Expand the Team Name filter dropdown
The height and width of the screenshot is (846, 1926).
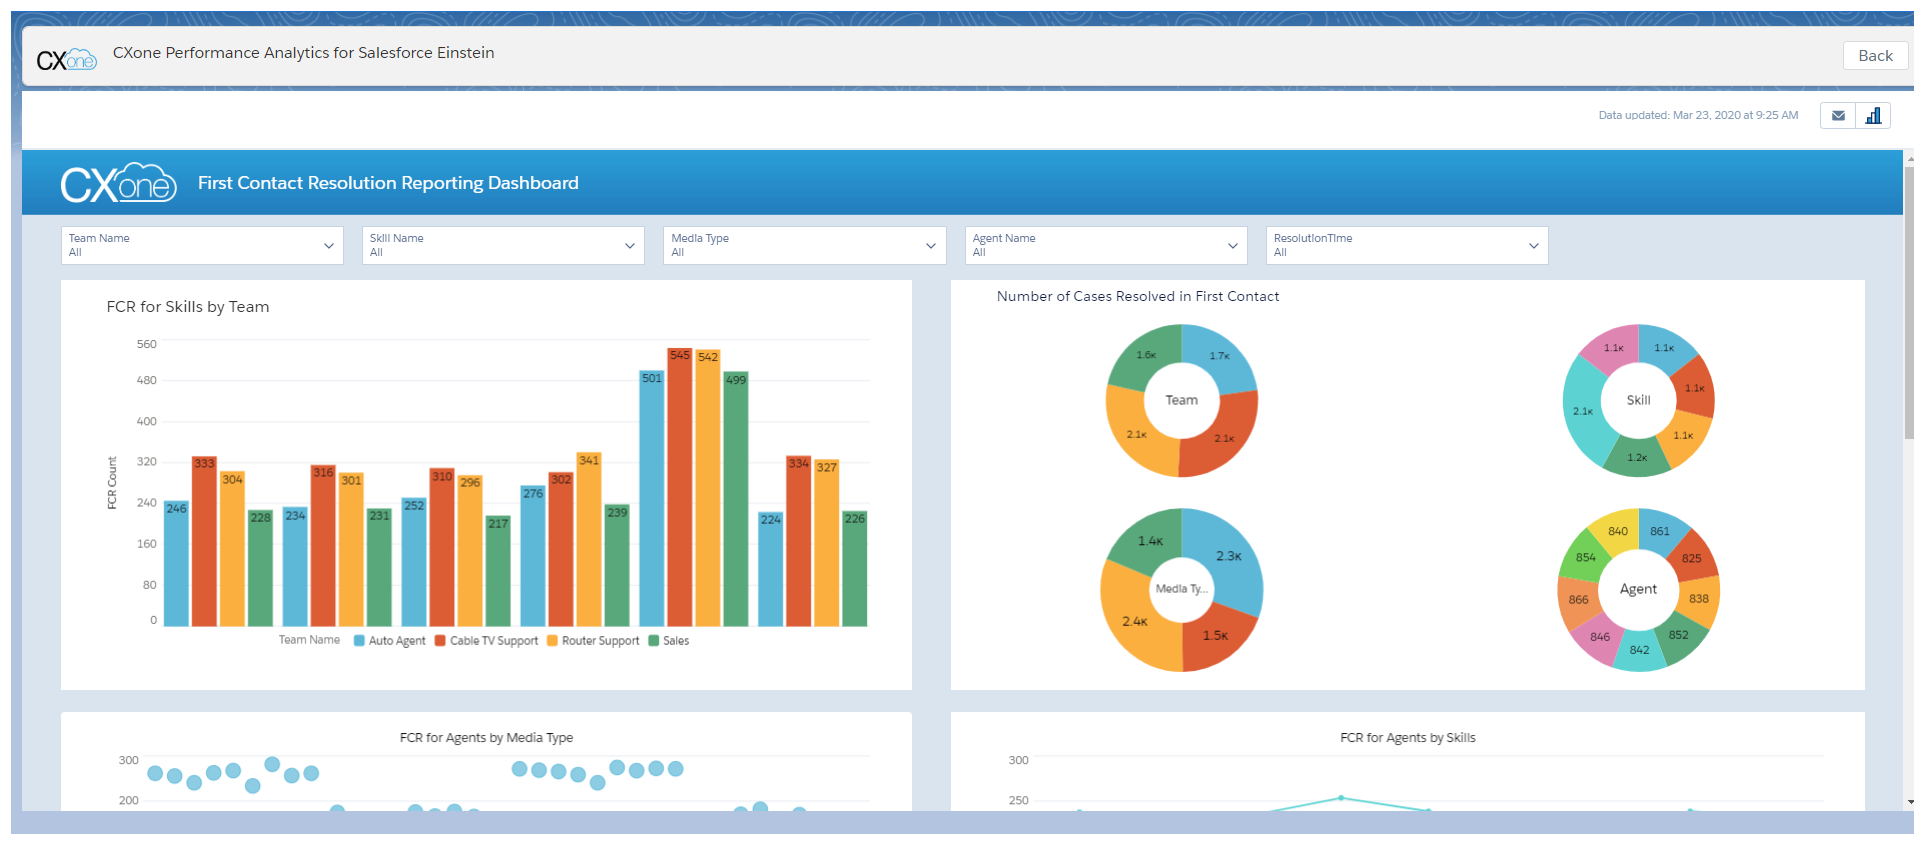(202, 246)
